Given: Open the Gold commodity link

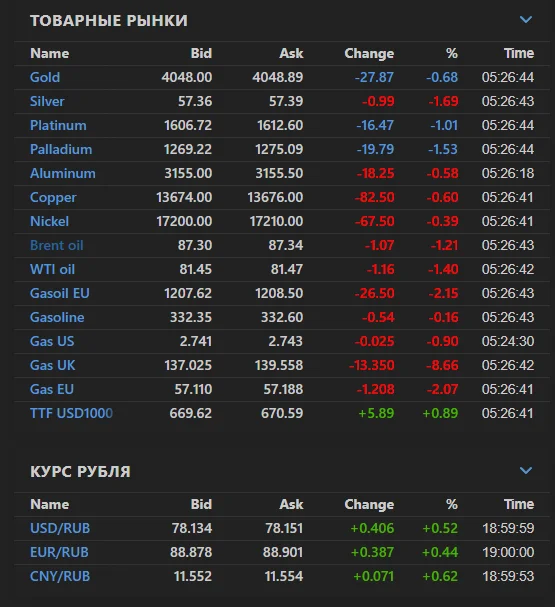Looking at the screenshot, I should click(45, 77).
